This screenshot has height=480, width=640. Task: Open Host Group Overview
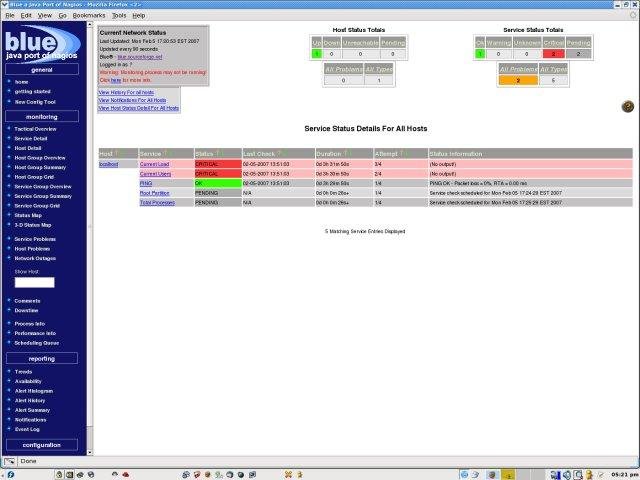40,158
